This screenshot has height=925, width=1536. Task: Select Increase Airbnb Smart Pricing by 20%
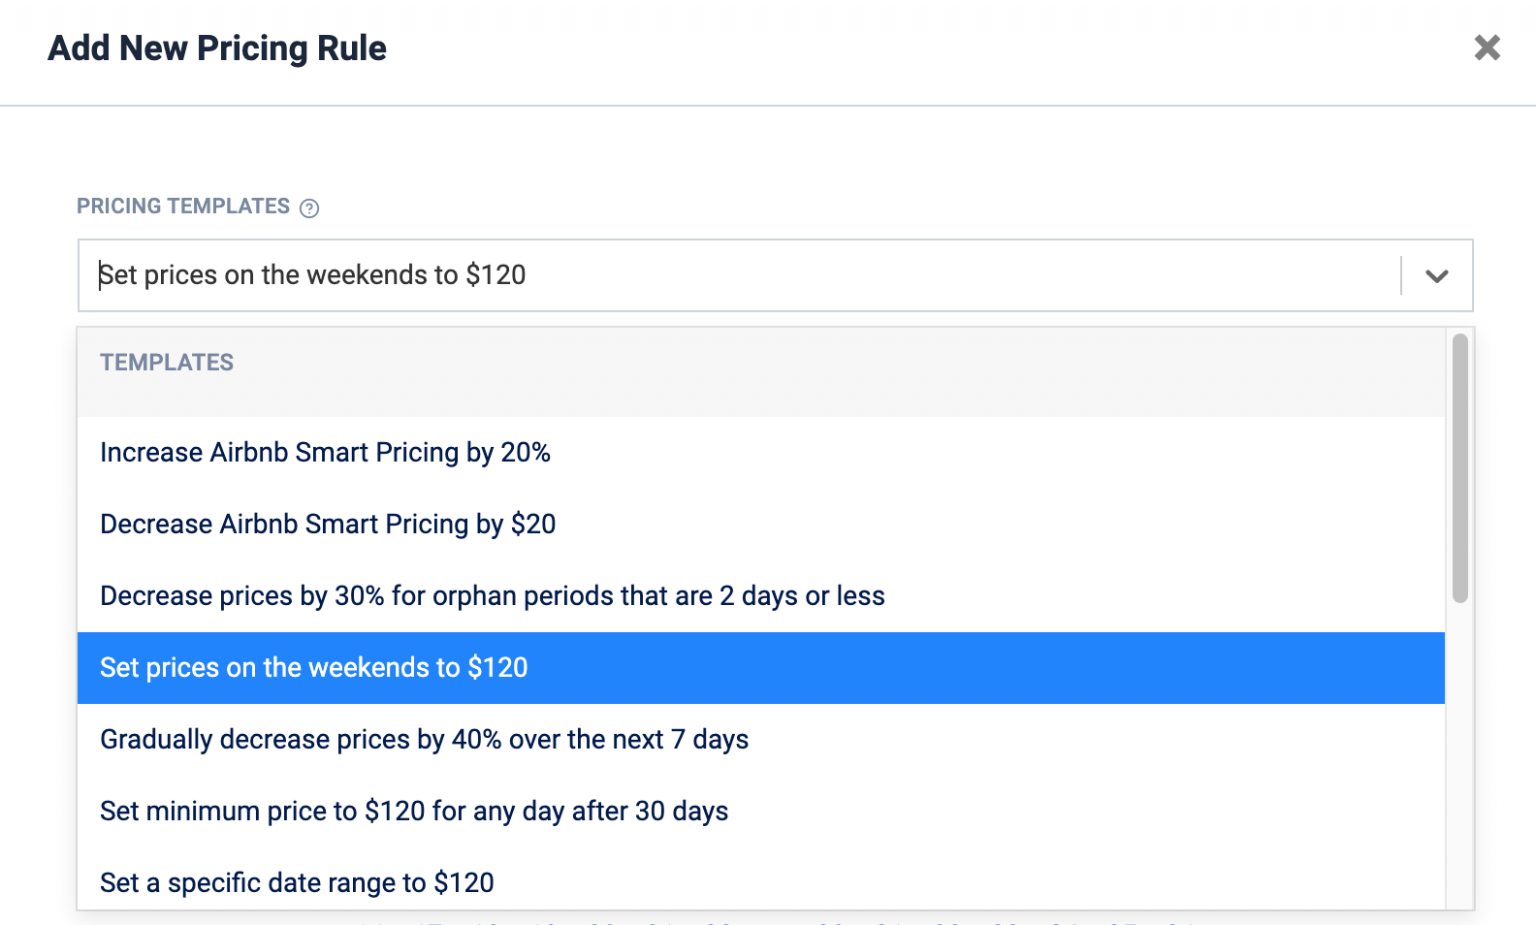[325, 453]
